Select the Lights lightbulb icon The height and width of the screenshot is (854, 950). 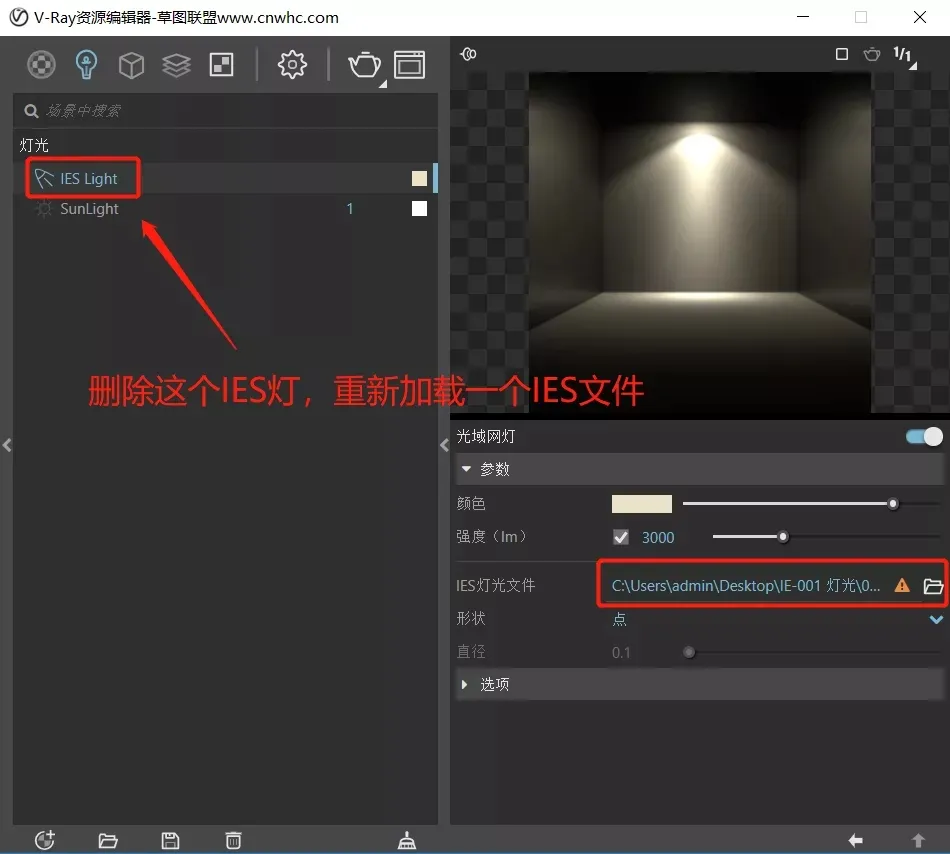86,65
